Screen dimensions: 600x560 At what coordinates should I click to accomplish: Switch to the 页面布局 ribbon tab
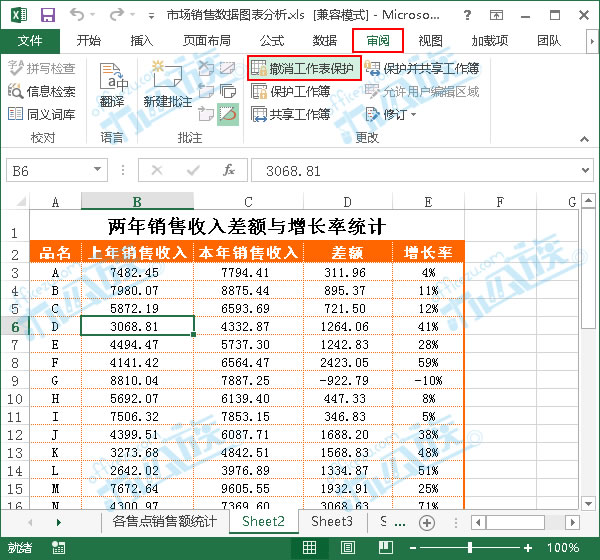[x=207, y=41]
